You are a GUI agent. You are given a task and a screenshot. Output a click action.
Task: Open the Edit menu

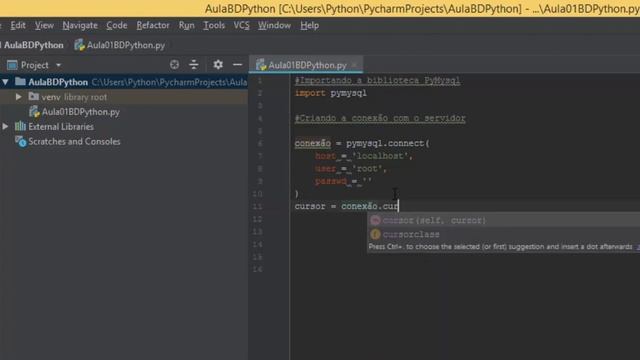point(18,25)
